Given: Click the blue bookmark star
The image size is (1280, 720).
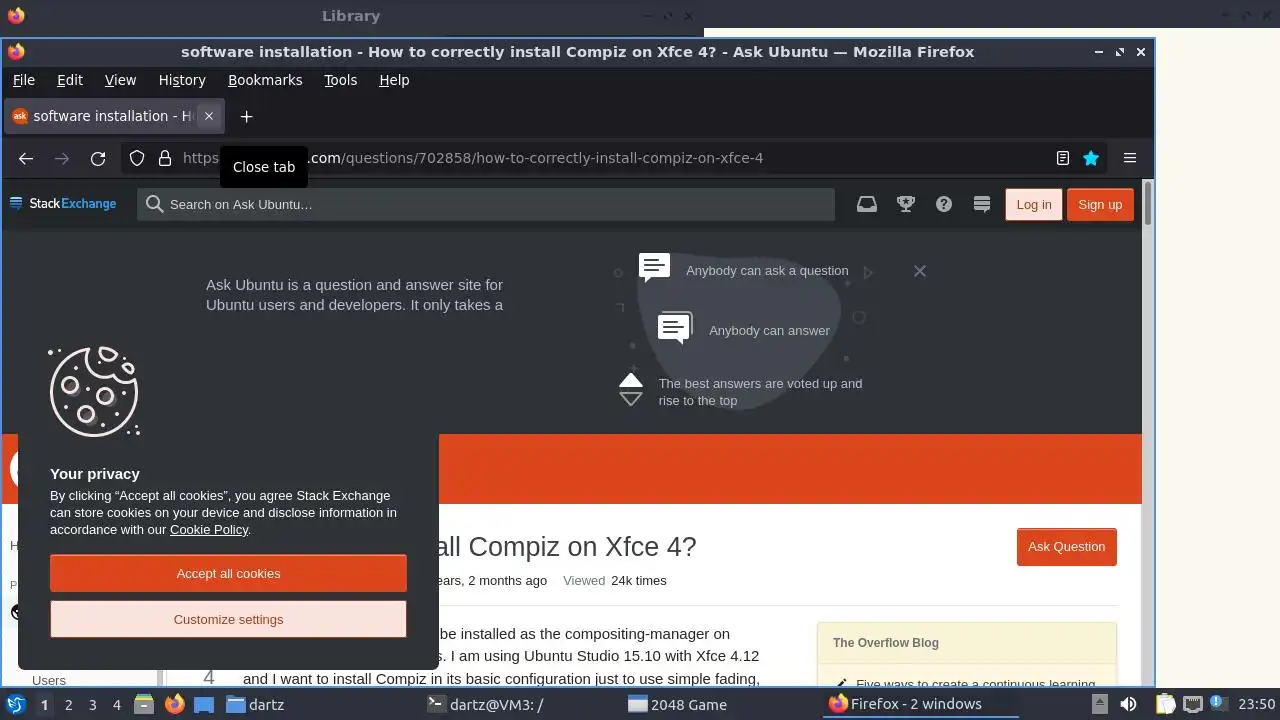Looking at the screenshot, I should tap(1091, 158).
